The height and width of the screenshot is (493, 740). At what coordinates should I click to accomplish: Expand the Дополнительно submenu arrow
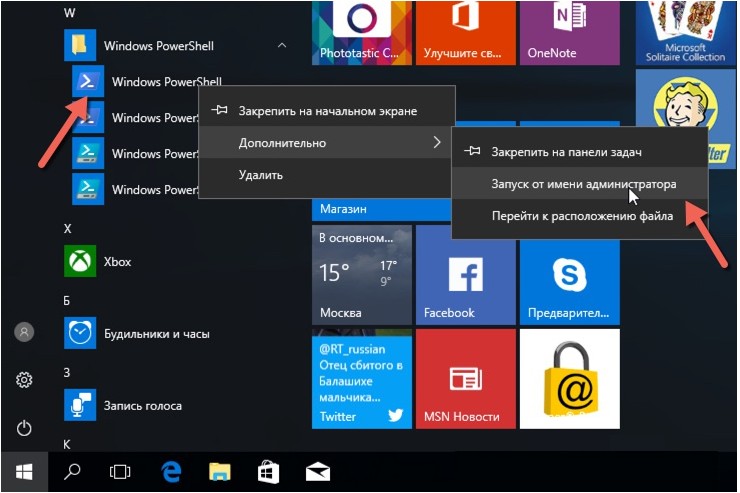437,142
